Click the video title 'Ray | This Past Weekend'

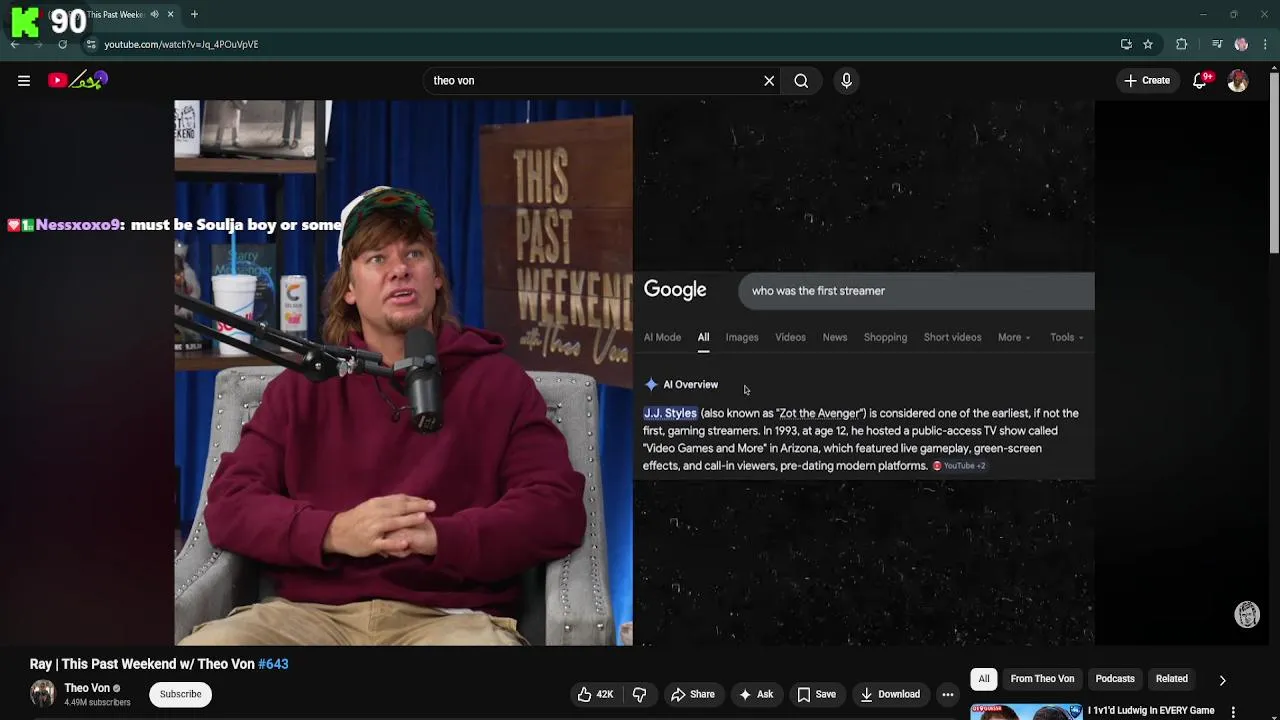pos(143,664)
